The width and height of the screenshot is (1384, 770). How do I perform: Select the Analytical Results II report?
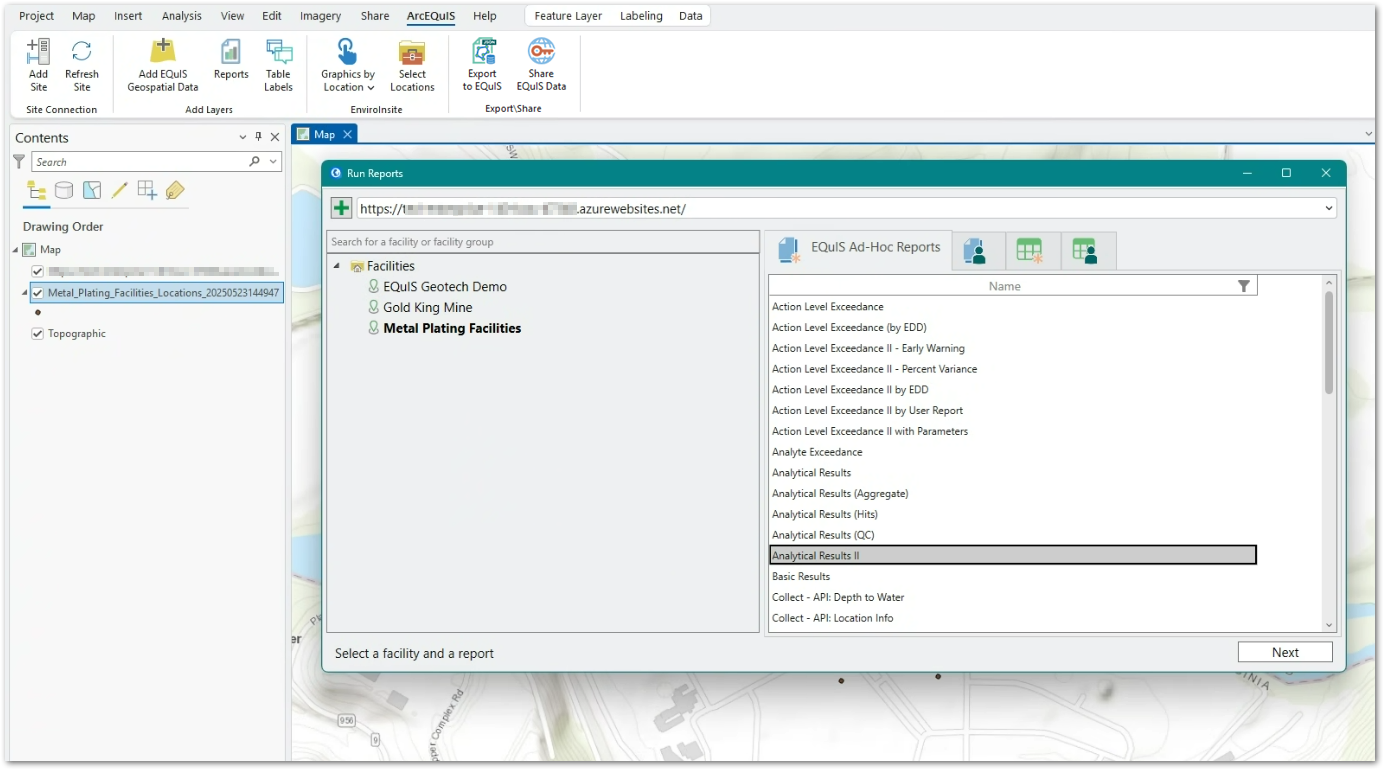pos(1012,556)
